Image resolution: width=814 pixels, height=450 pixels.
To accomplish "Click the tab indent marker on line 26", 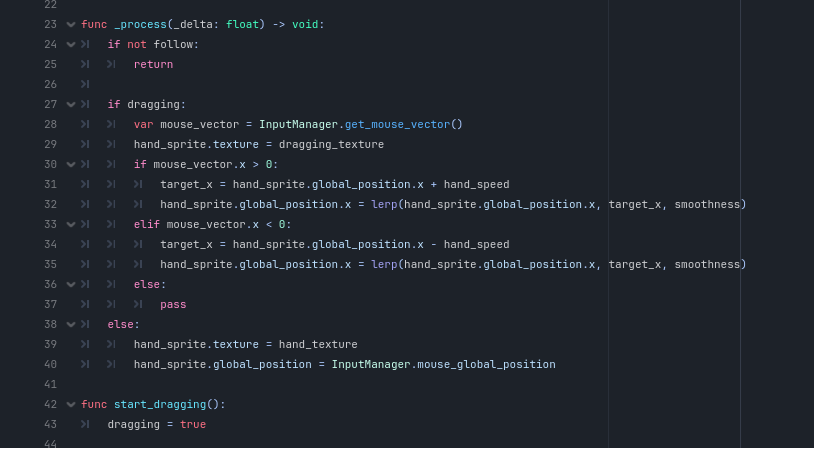I will pos(85,84).
